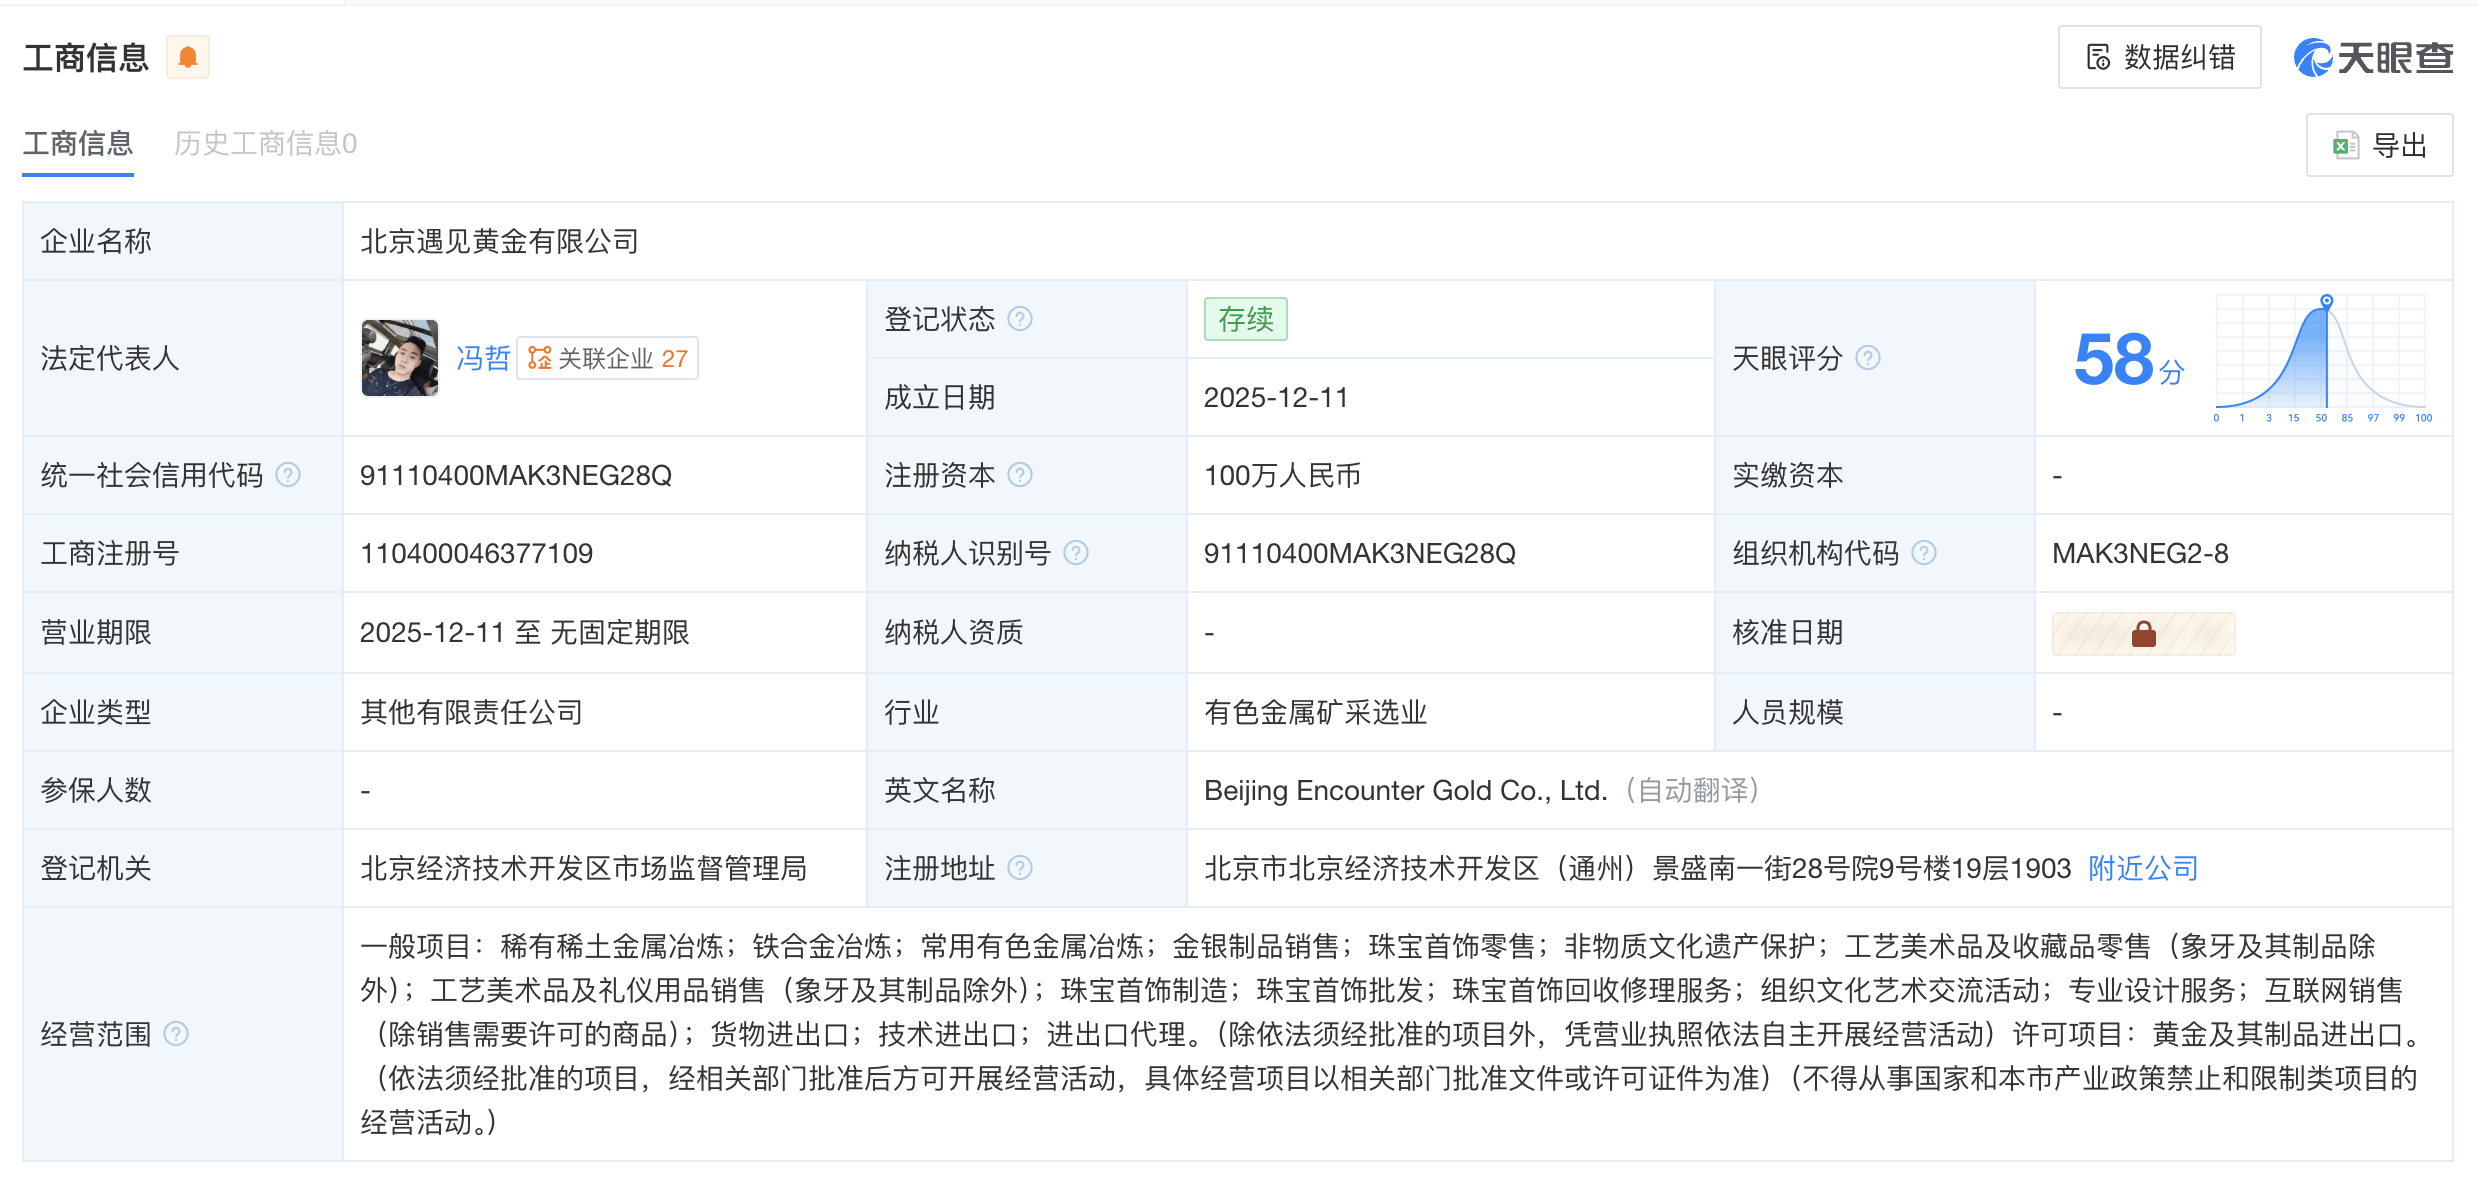Click help icon beside 统一社会信用代码
Image resolution: width=2478 pixels, height=1196 pixels.
coord(288,475)
